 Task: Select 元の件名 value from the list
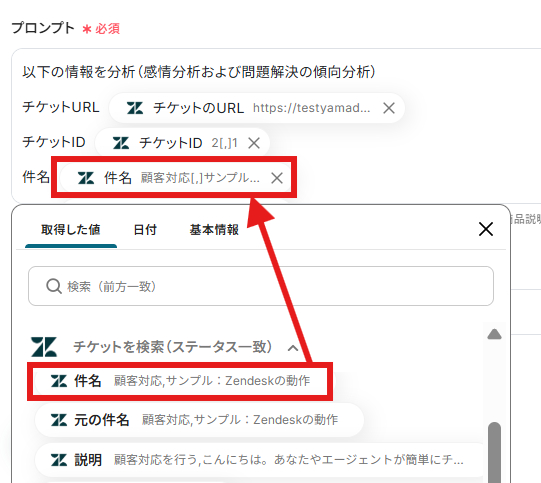199,420
